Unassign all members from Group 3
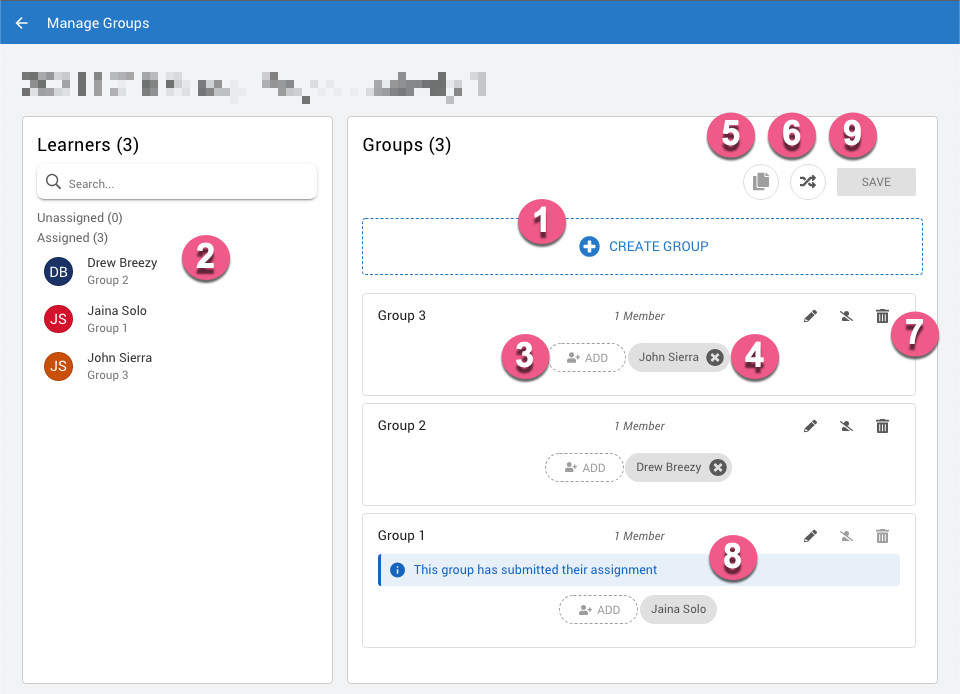Screen dimensions: 960x694 tap(846, 316)
